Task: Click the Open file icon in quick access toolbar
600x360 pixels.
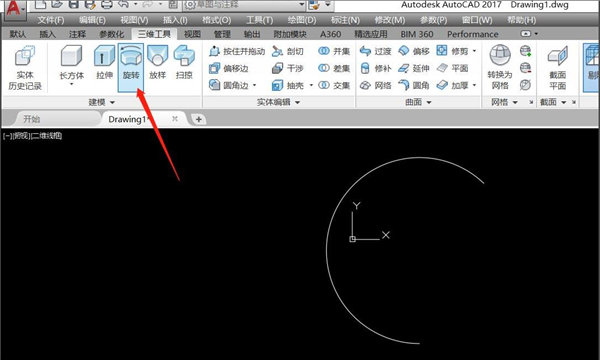Action: pyautogui.click(x=57, y=4)
